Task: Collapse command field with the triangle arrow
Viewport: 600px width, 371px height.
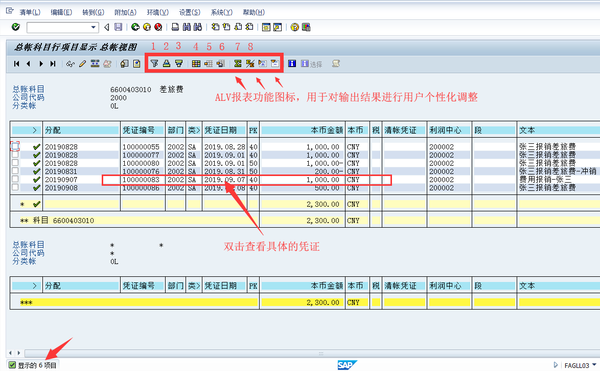Action: [107, 27]
